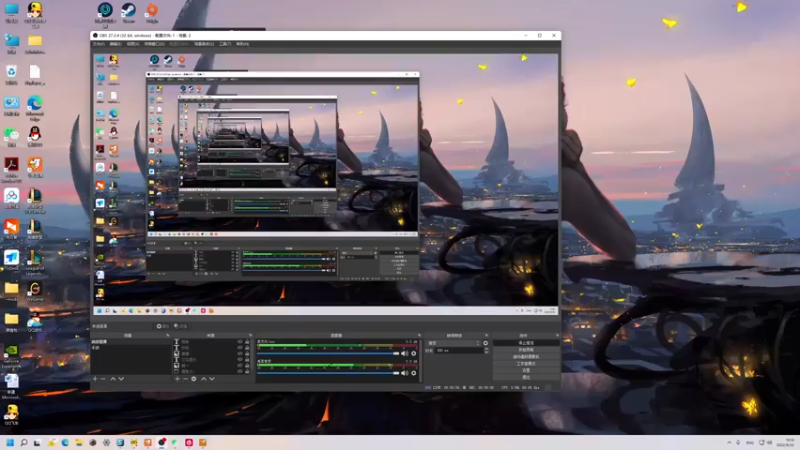Open source properties gear in Sources toolbar

click(194, 379)
